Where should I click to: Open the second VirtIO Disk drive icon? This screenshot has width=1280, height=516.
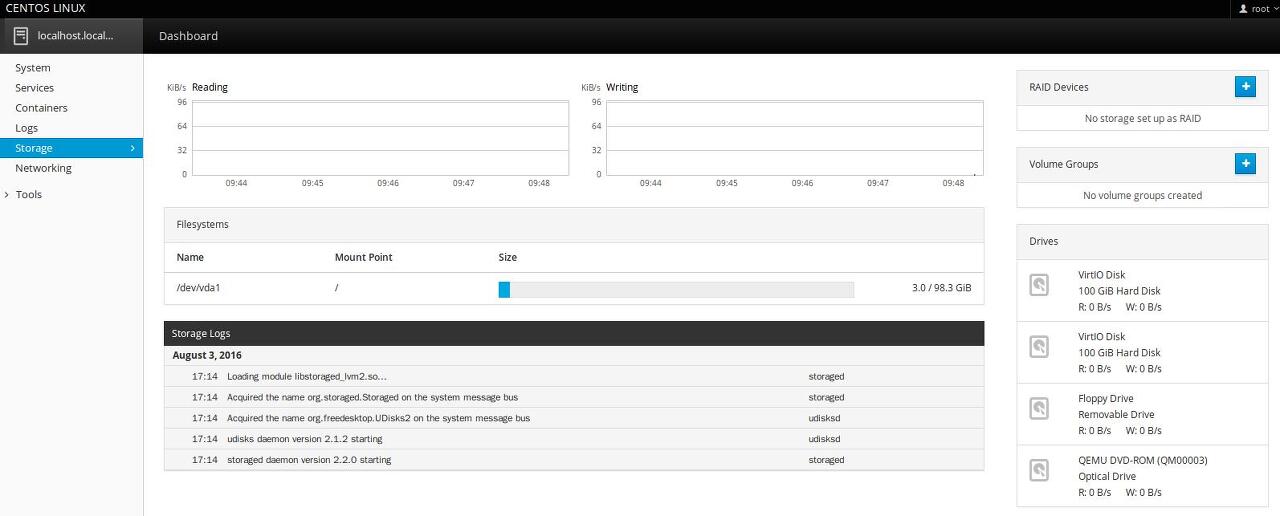click(x=1039, y=347)
